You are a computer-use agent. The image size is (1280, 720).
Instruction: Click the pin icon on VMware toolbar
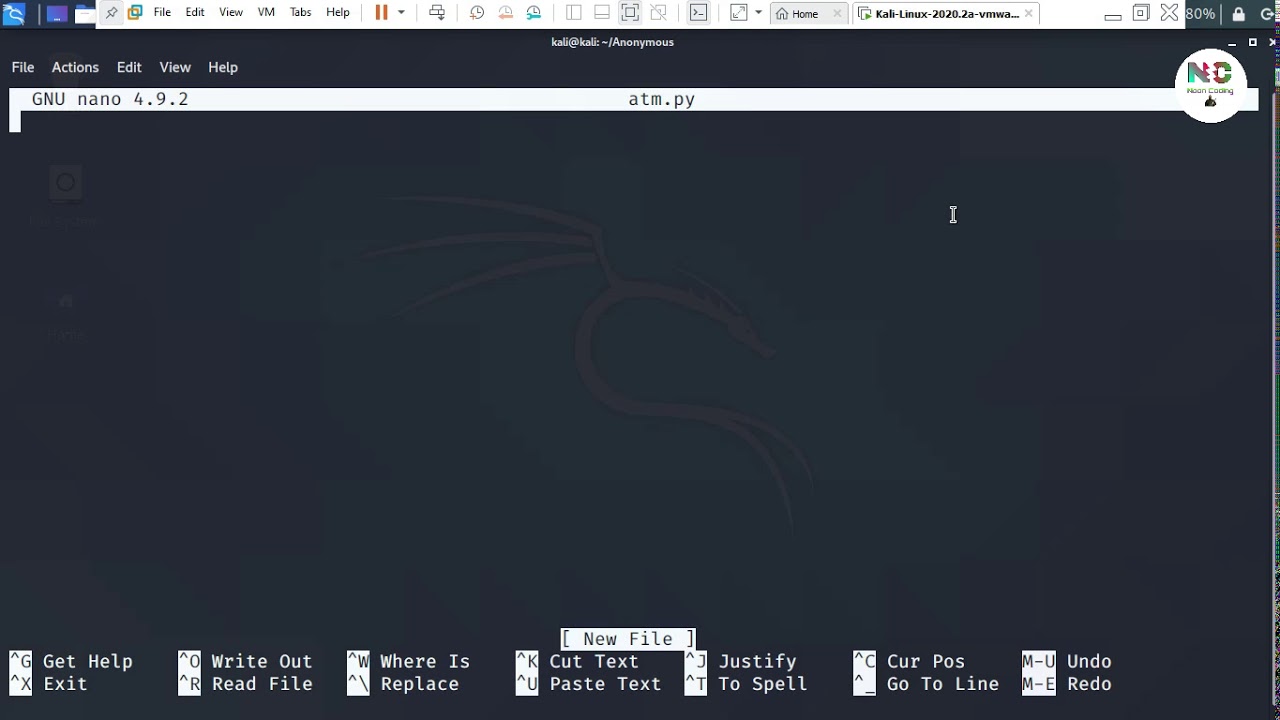(x=112, y=13)
